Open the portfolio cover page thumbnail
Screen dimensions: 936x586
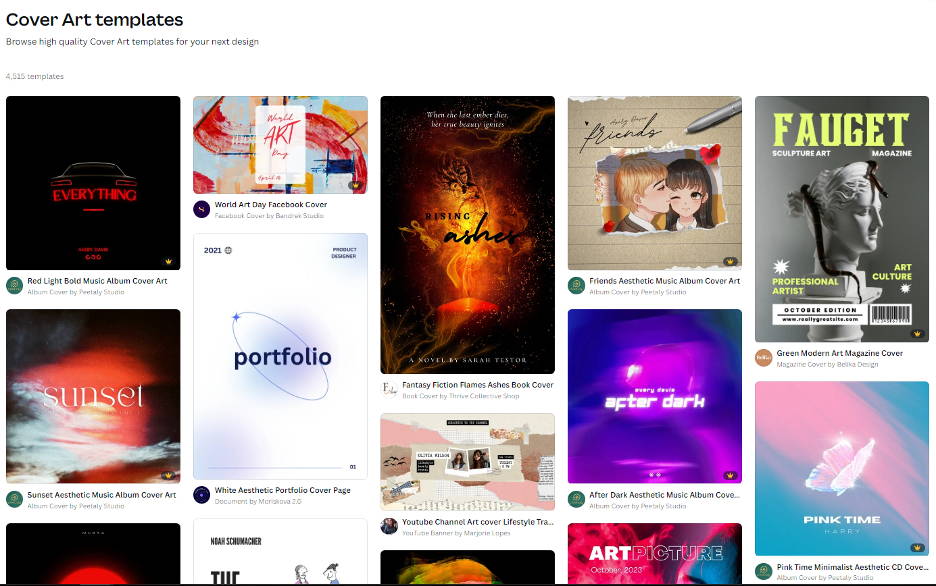coord(281,356)
